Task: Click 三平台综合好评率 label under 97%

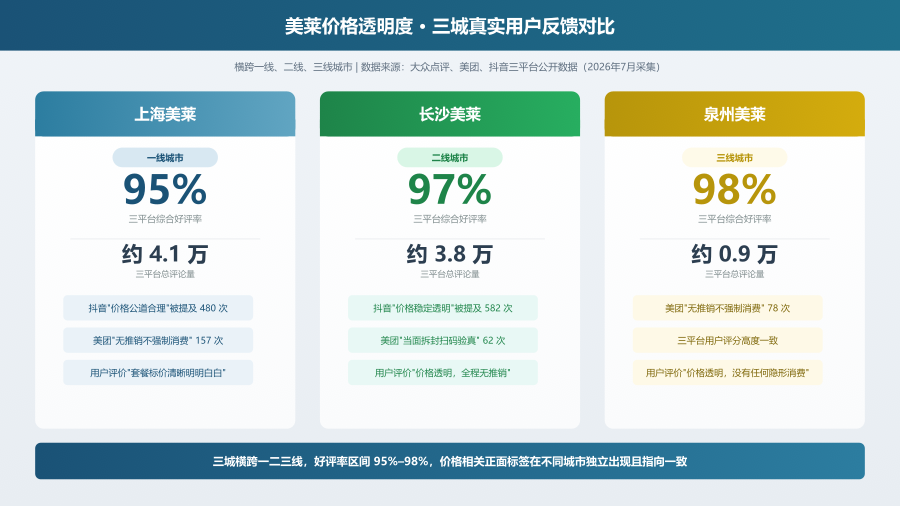Action: (x=450, y=219)
